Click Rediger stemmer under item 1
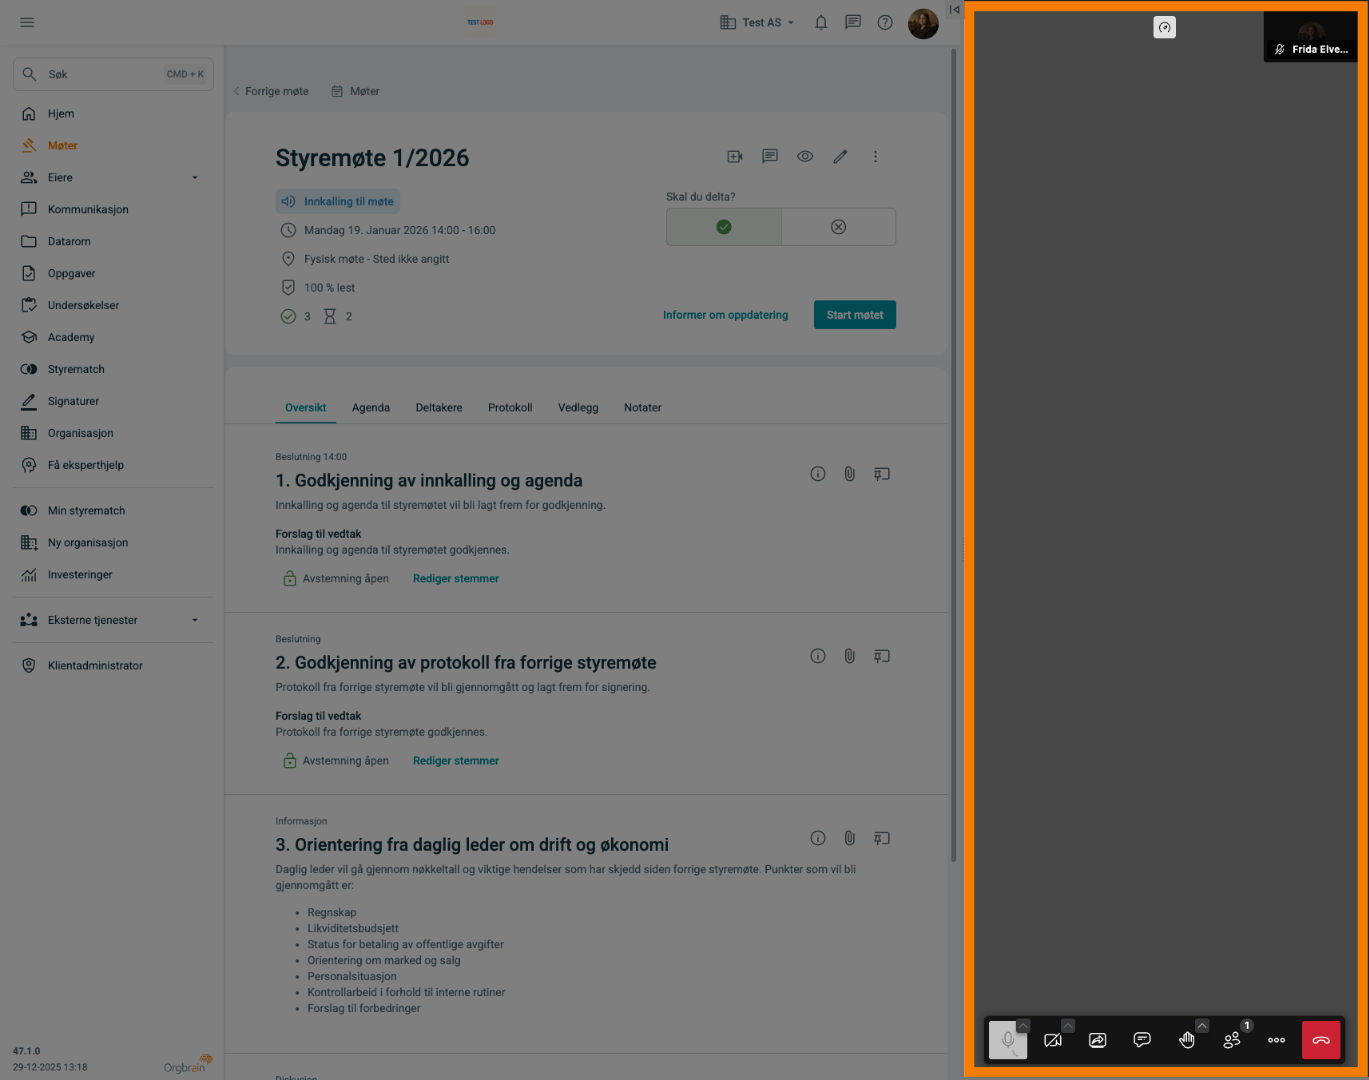The width and height of the screenshot is (1369, 1080). coord(456,579)
